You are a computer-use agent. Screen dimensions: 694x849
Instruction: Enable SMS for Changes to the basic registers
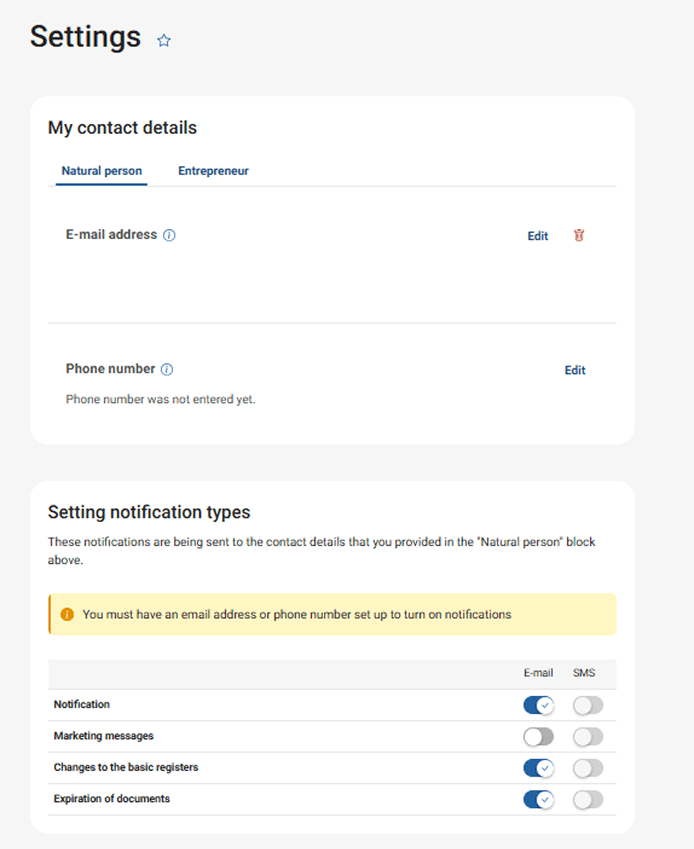pyautogui.click(x=587, y=768)
